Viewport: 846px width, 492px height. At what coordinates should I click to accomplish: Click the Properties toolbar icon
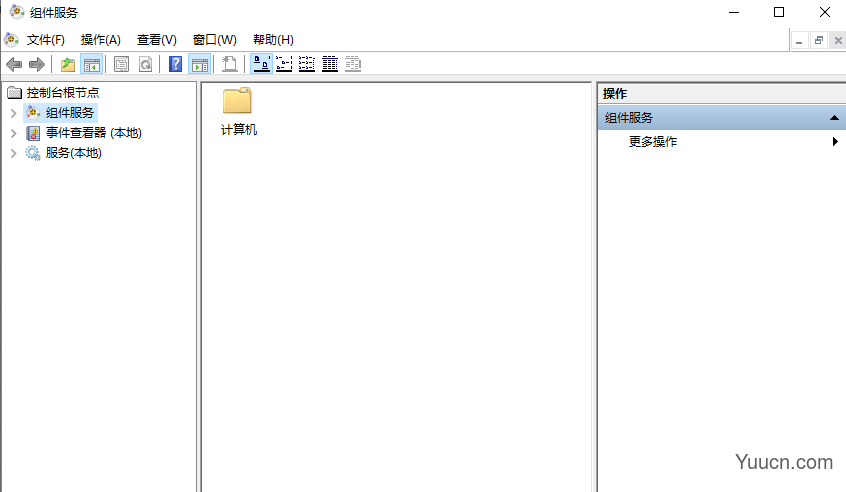pyautogui.click(x=121, y=65)
